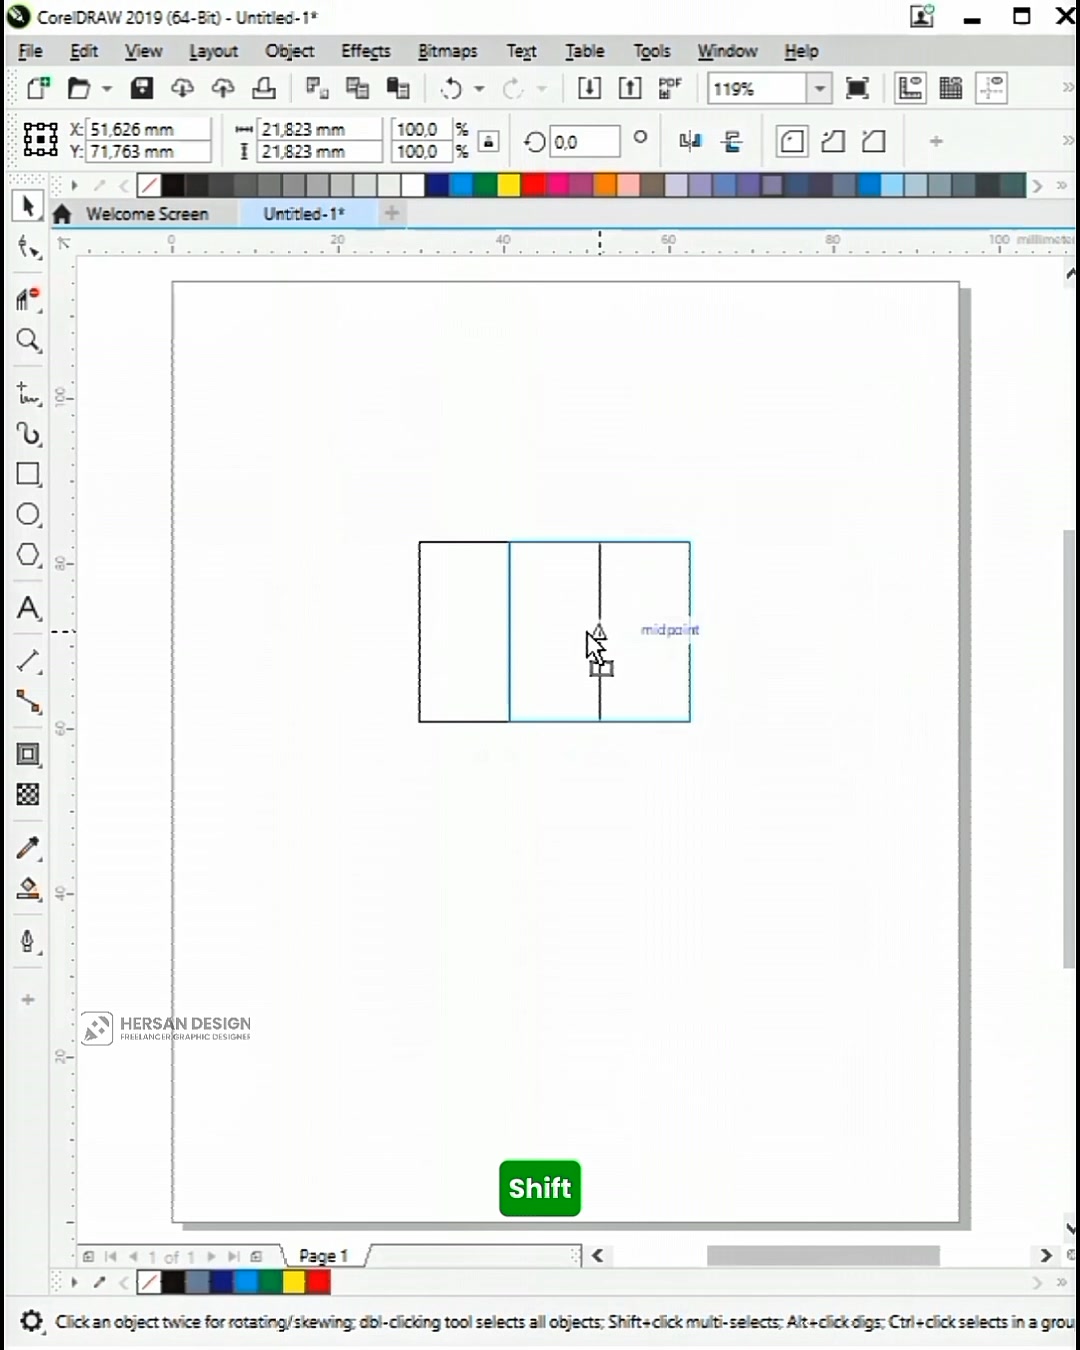Screen dimensions: 1080x1350
Task: Pick red swatch in document palette
Action: point(319,1282)
